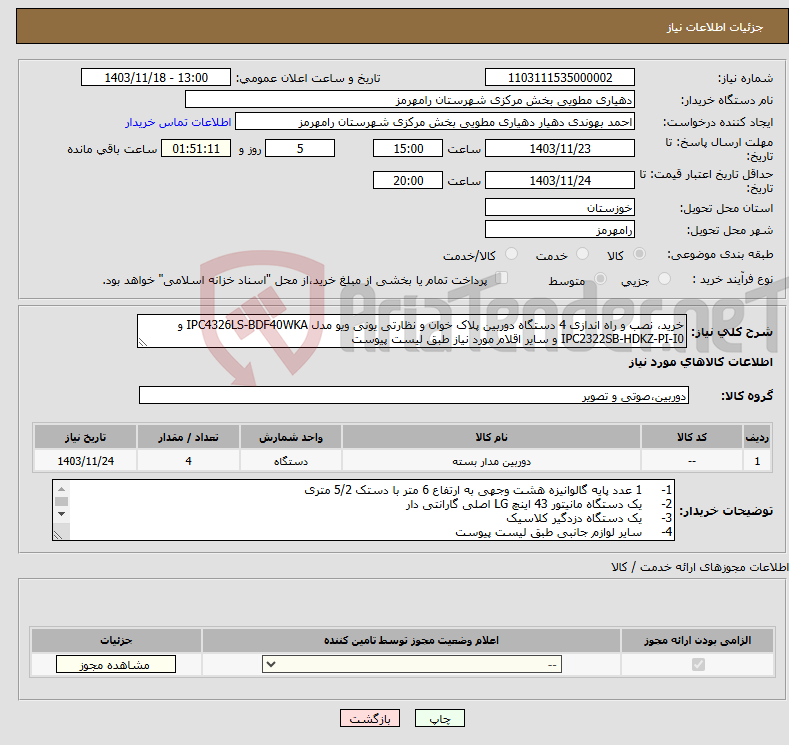Click the چاپ (print) button
Image resolution: width=789 pixels, height=745 pixels.
[439, 718]
